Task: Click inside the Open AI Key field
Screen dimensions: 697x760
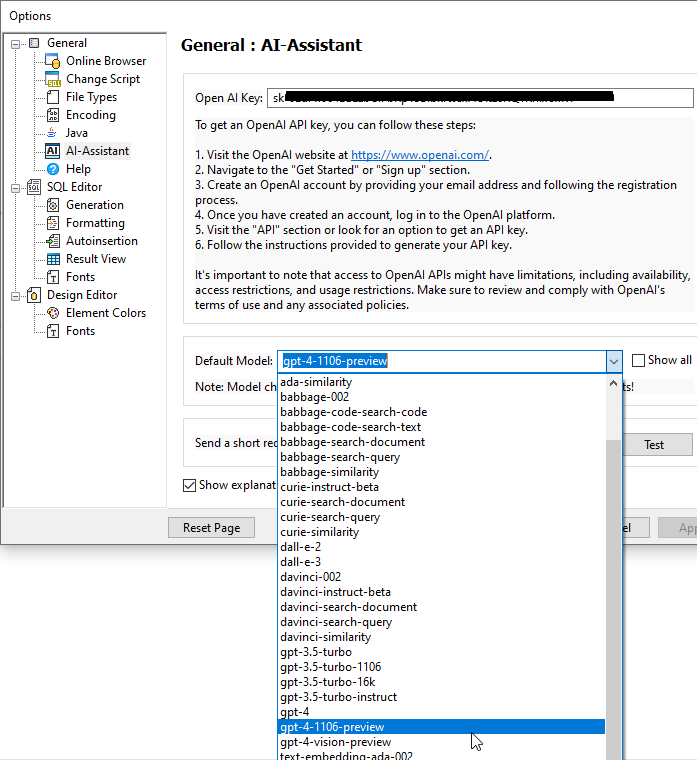Action: pyautogui.click(x=480, y=98)
